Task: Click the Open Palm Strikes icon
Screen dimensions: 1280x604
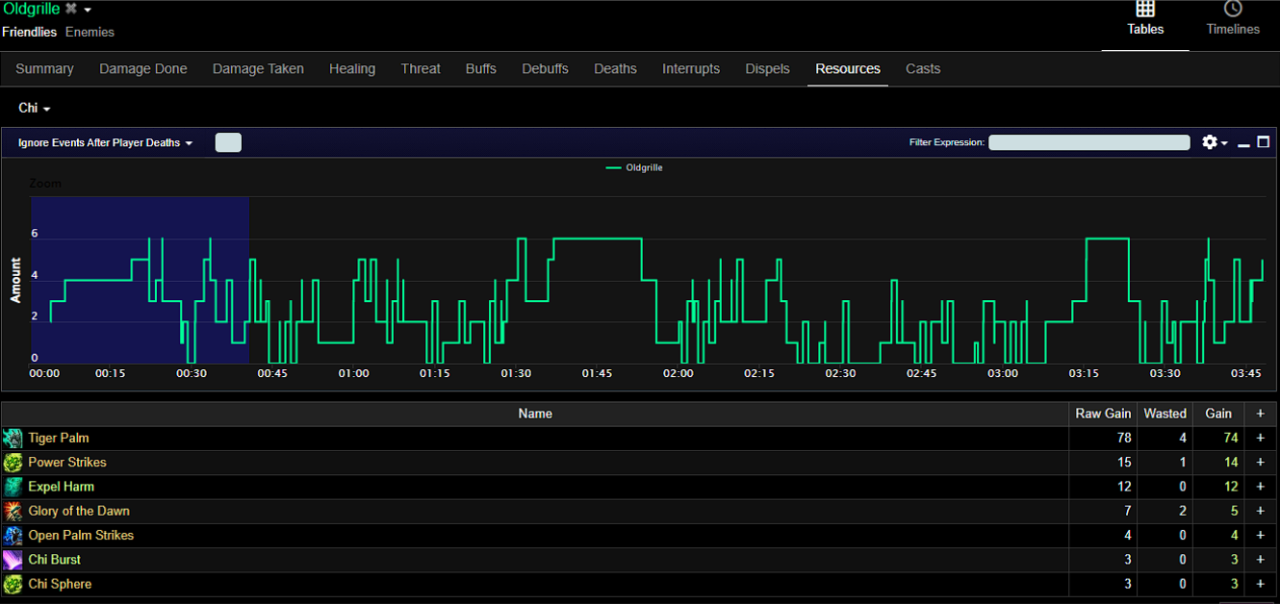Action: [x=14, y=535]
